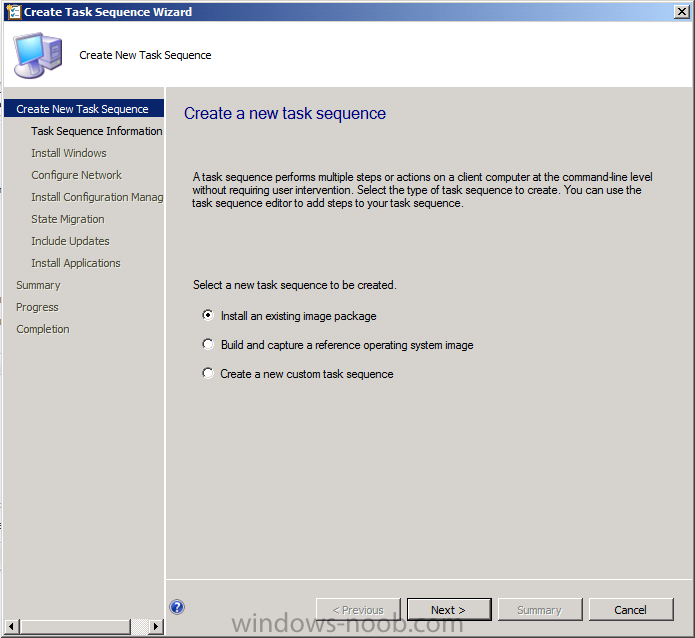Click the 'Create New Task Sequence' header text
This screenshot has width=695, height=638.
(x=145, y=55)
